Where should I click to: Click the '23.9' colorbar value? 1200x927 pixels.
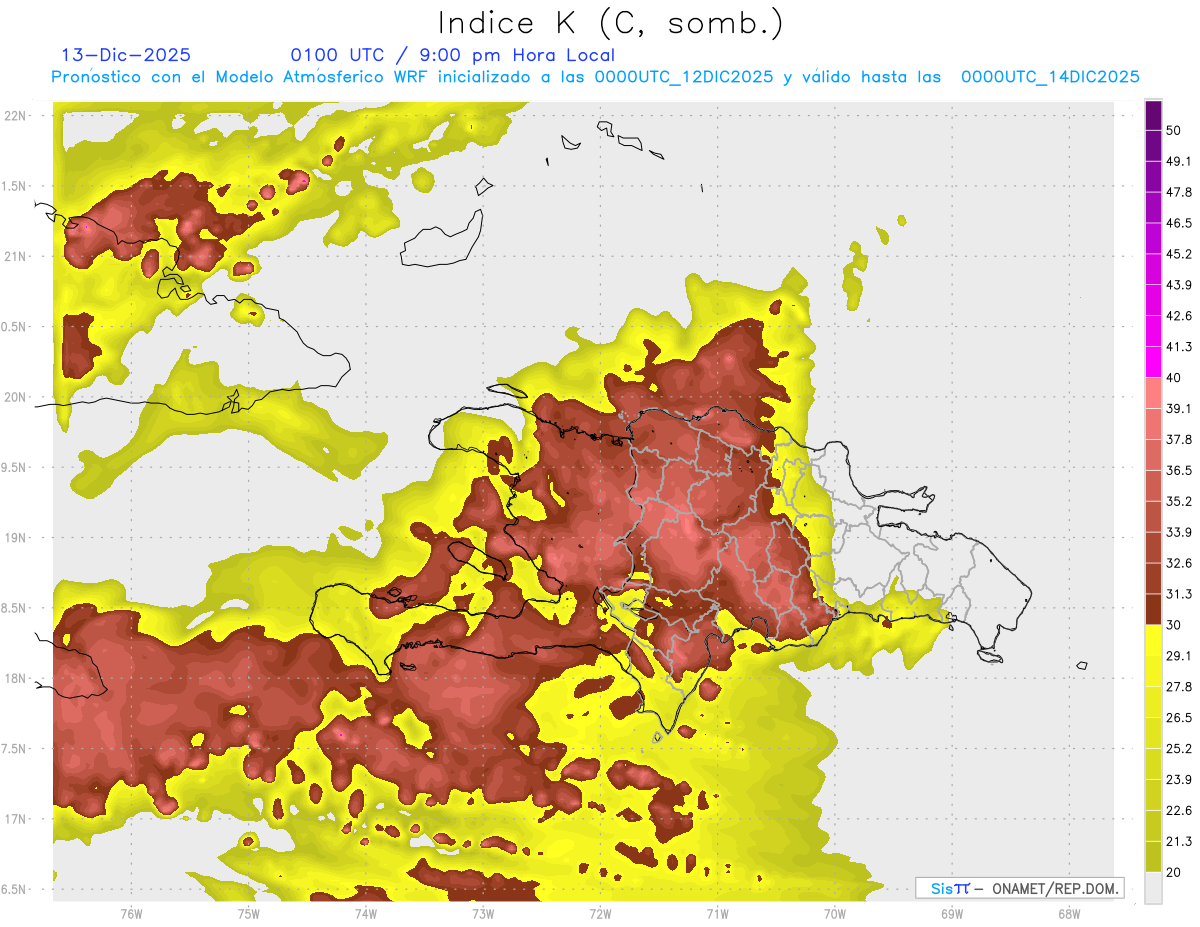click(x=1179, y=780)
